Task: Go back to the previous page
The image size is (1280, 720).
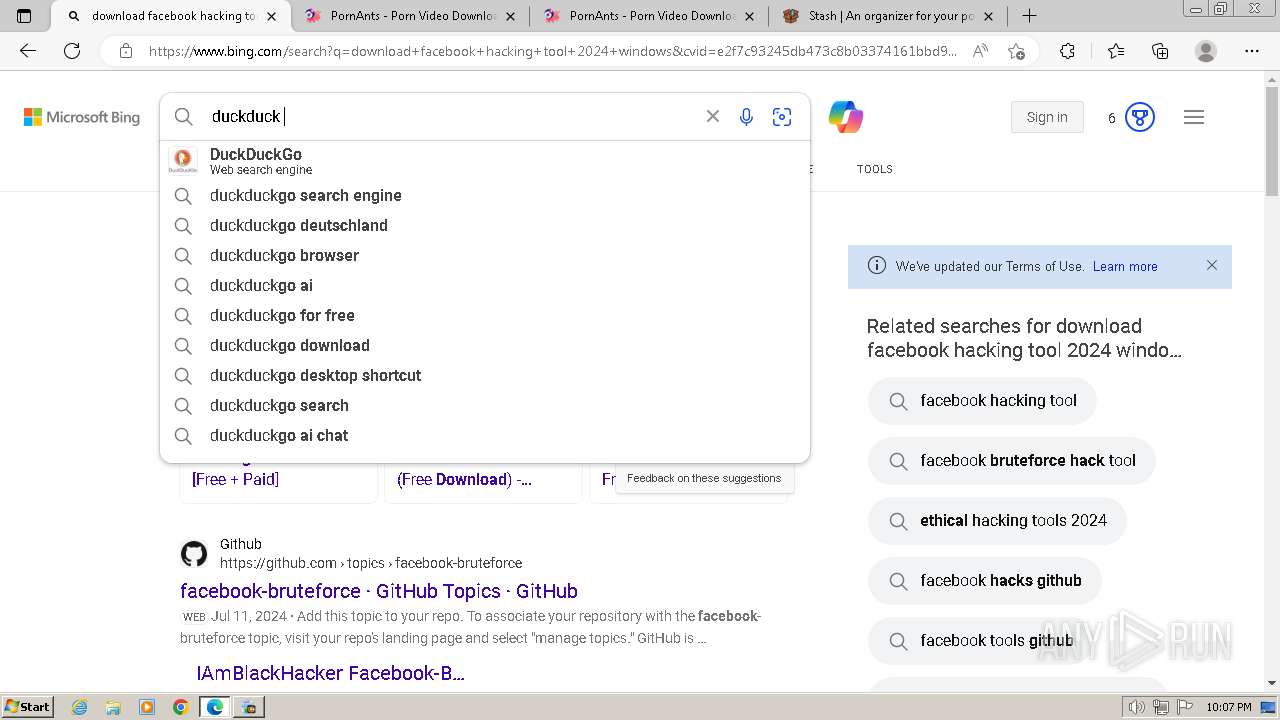Action: [28, 51]
